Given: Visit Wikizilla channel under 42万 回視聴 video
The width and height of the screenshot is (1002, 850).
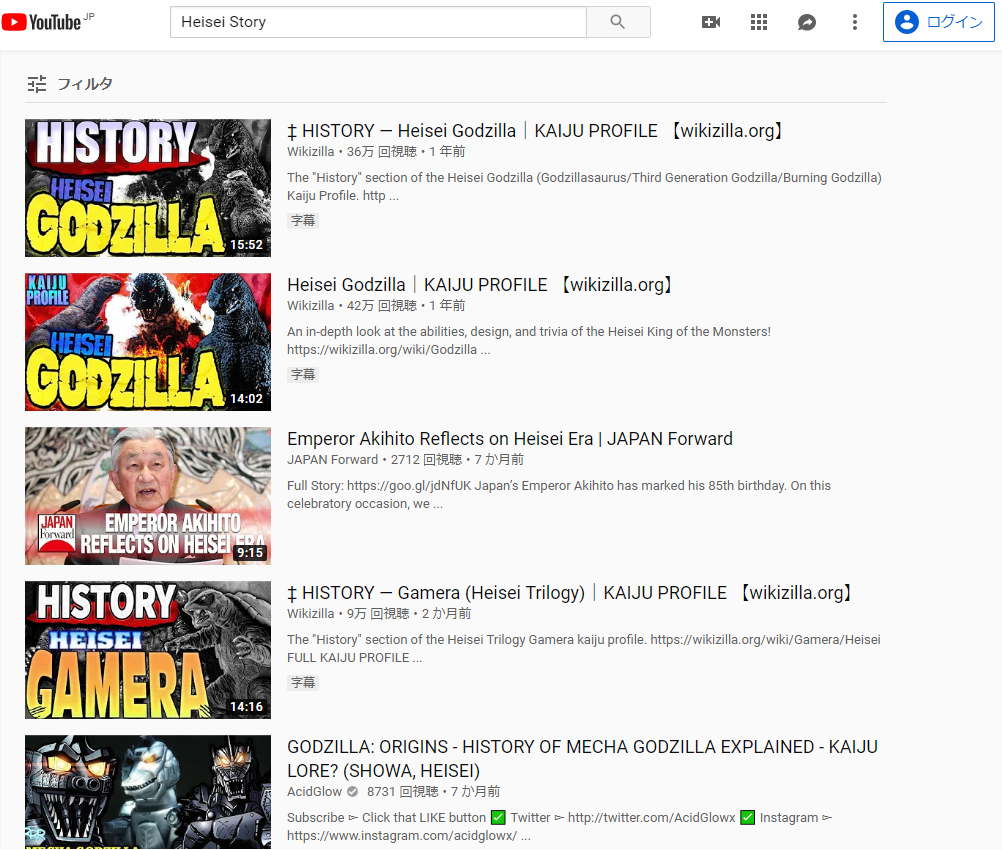Looking at the screenshot, I should 311,306.
